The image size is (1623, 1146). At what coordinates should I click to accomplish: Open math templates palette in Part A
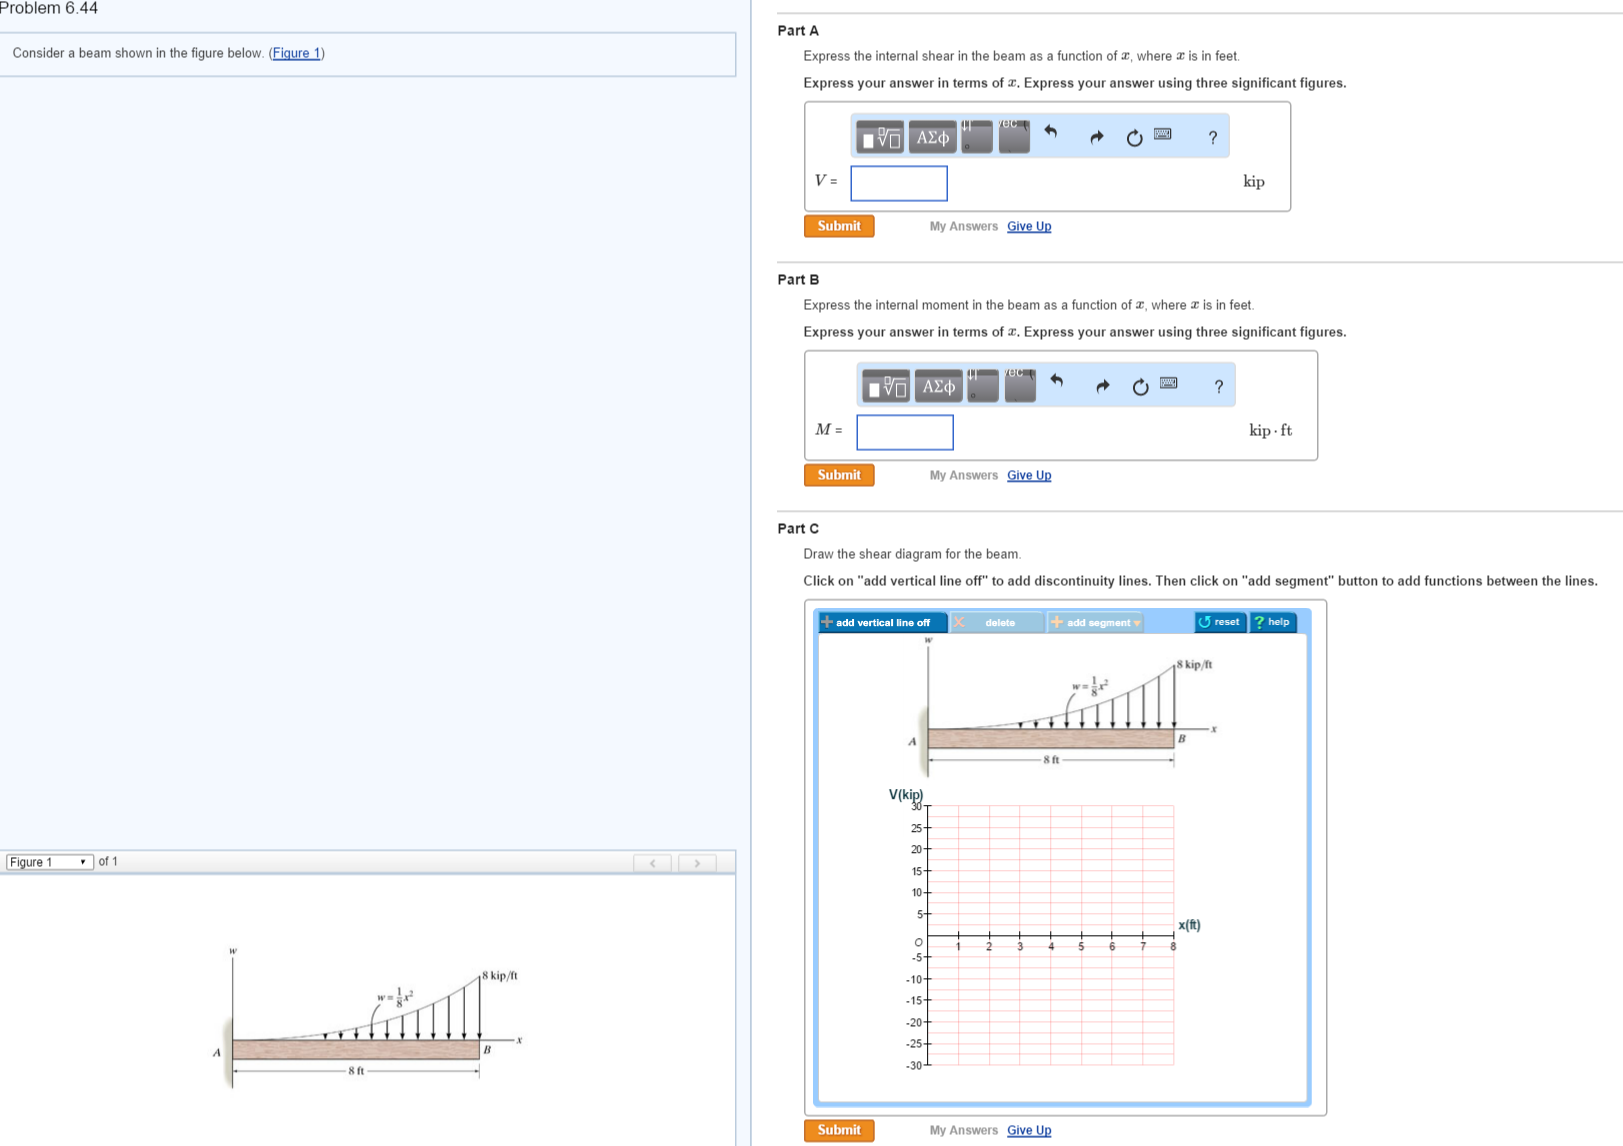[881, 137]
